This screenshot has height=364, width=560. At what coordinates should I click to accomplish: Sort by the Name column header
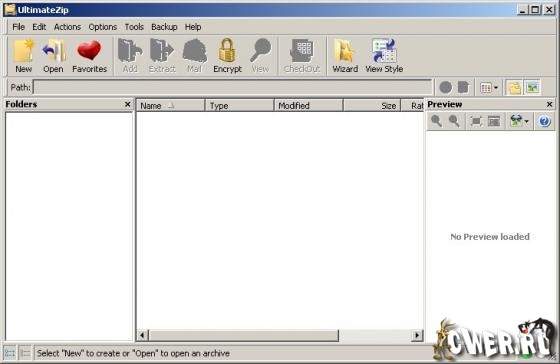coord(171,106)
